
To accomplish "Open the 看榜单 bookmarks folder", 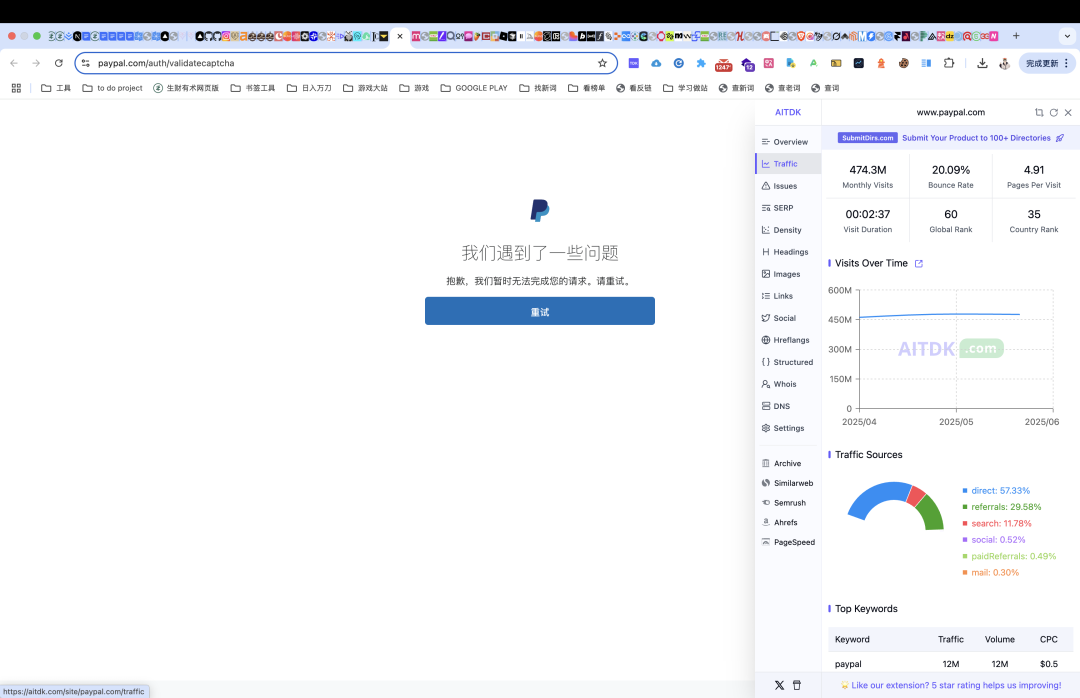I will 586,88.
